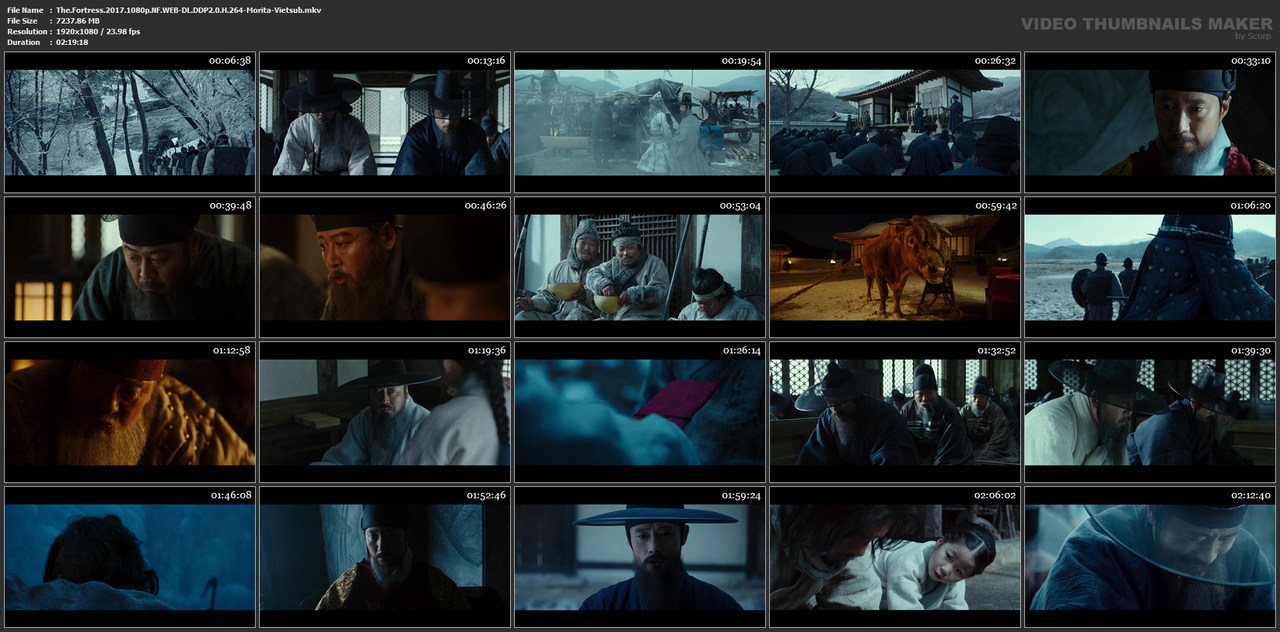This screenshot has width=1280, height=632.
Task: Click the thumbnail marked 01:46:08
Action: click(x=130, y=557)
